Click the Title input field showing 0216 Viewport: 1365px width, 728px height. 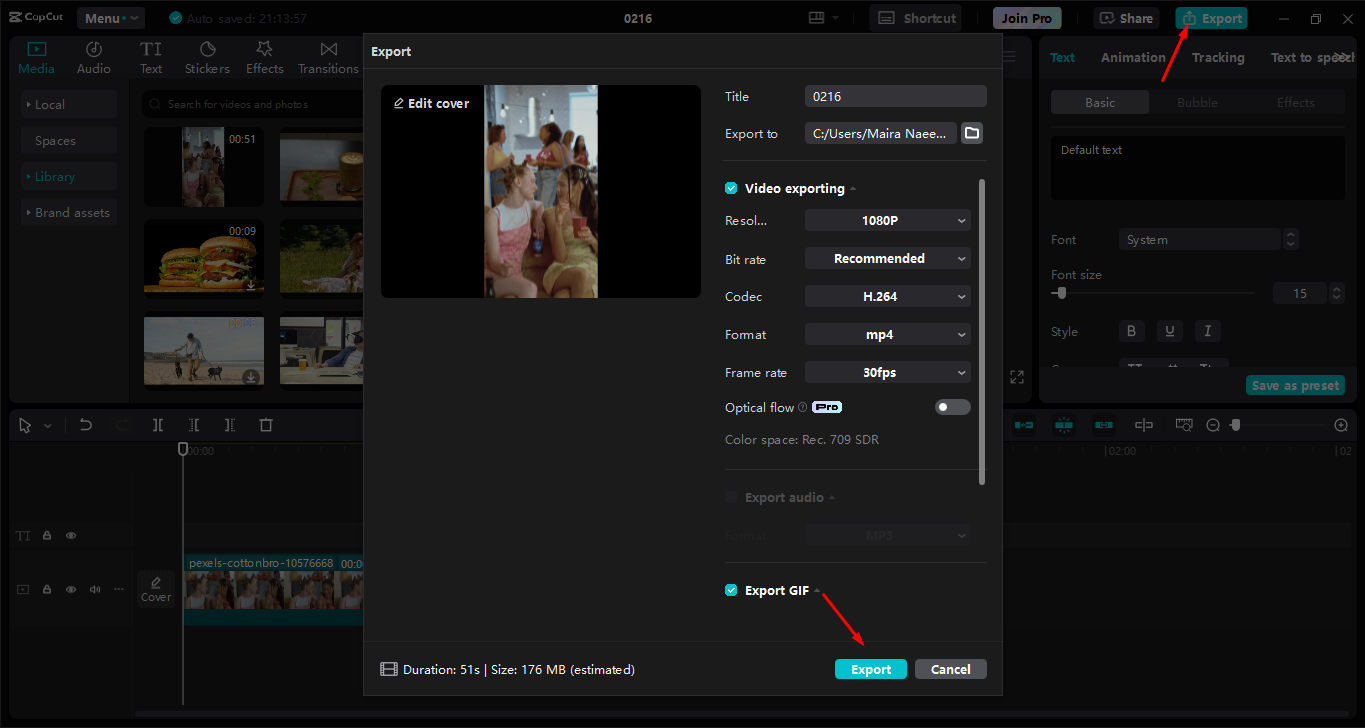895,96
